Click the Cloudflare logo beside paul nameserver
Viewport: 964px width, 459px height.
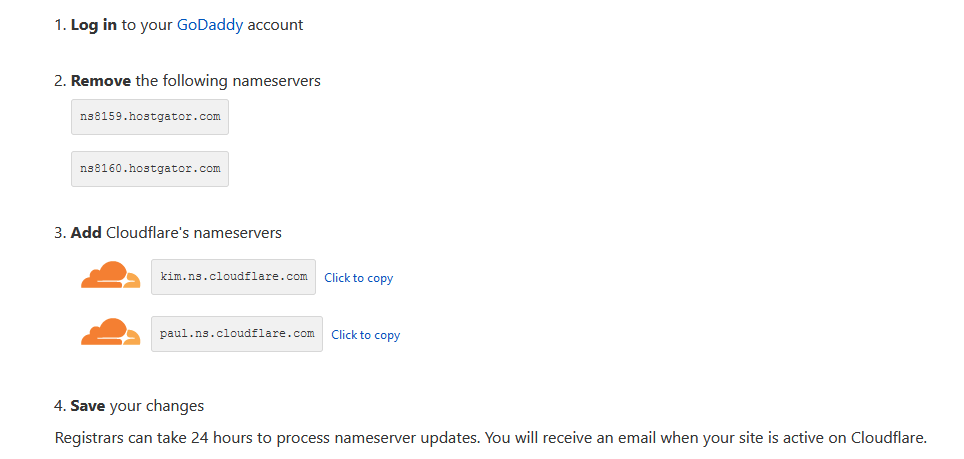pos(110,333)
